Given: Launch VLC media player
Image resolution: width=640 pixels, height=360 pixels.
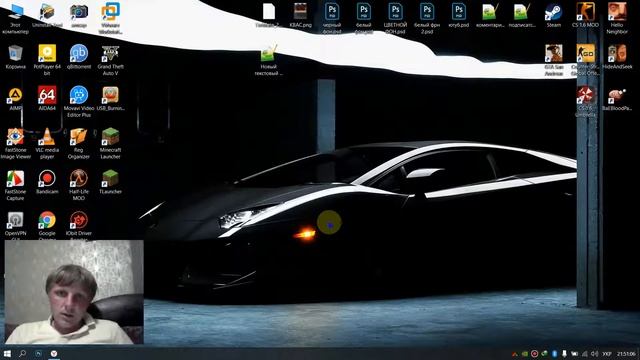Looking at the screenshot, I should (47, 143).
